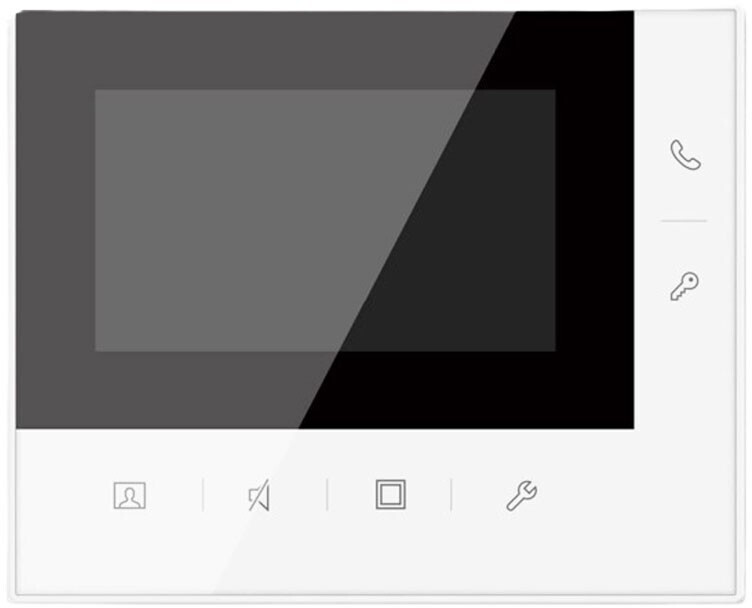The width and height of the screenshot is (752, 608).
Task: Toggle camera view with the portrait icon
Action: tap(129, 495)
